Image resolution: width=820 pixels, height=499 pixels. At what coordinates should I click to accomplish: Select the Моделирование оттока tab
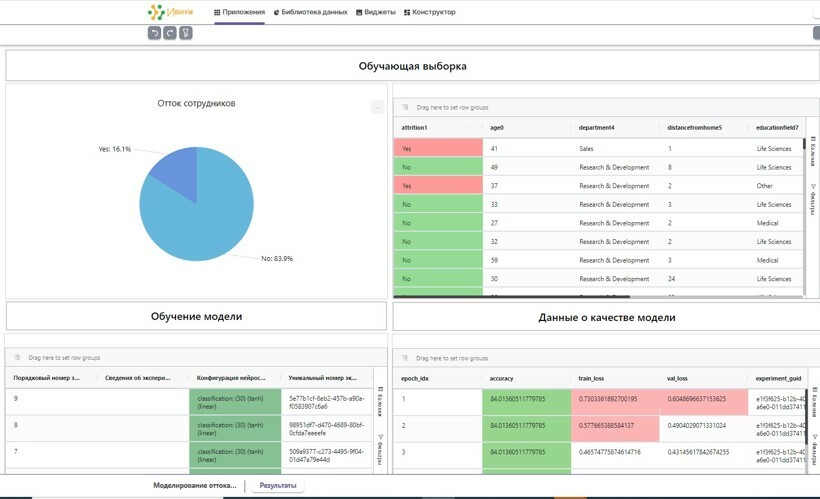pyautogui.click(x=194, y=485)
